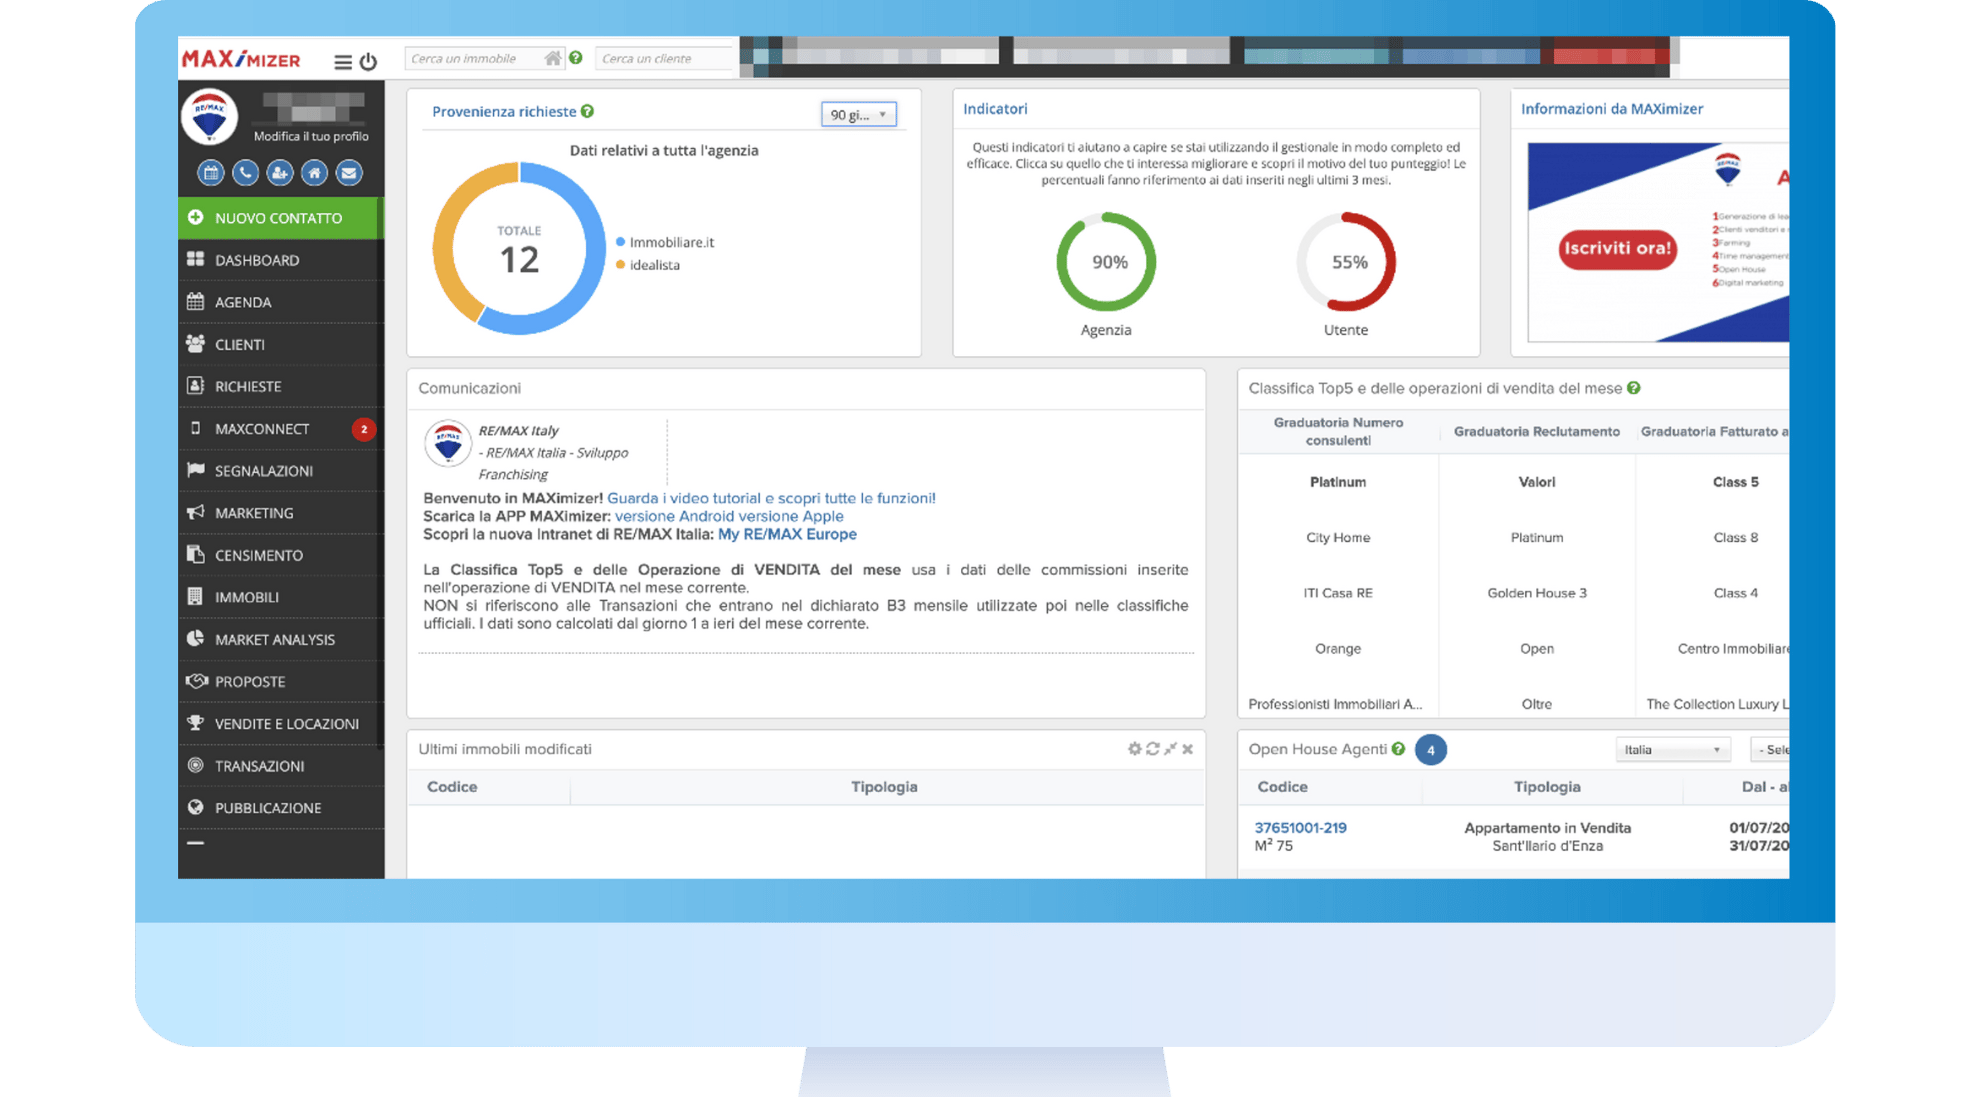Open settings gear of Ultimi immobili panel
1969x1097 pixels.
click(1134, 749)
